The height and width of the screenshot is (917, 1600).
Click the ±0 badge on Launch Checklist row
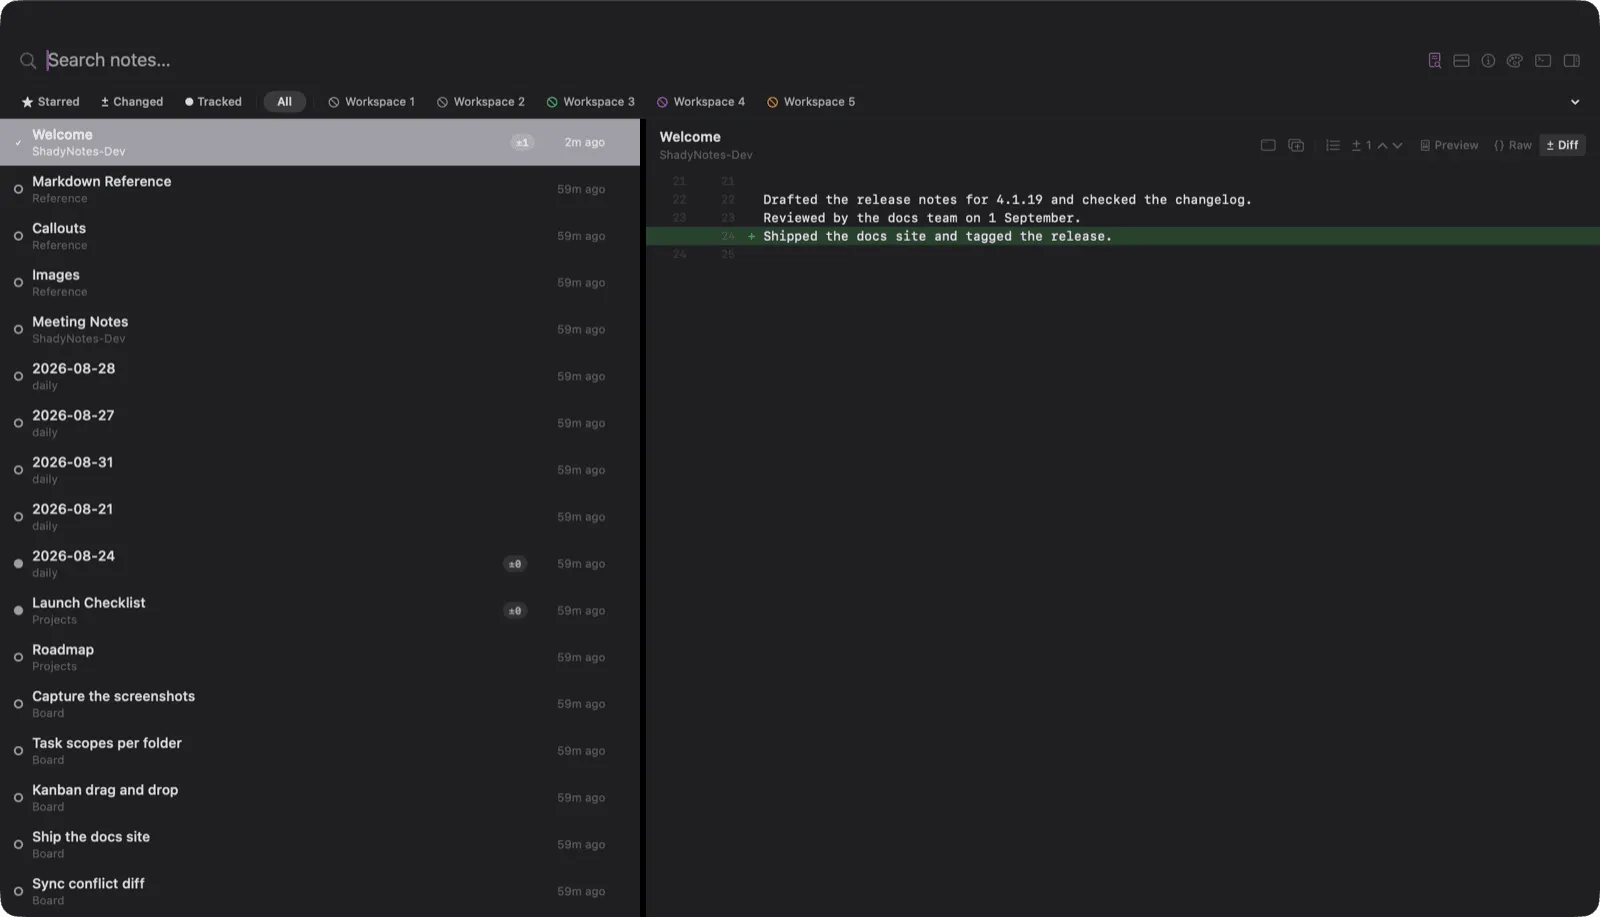coord(514,611)
